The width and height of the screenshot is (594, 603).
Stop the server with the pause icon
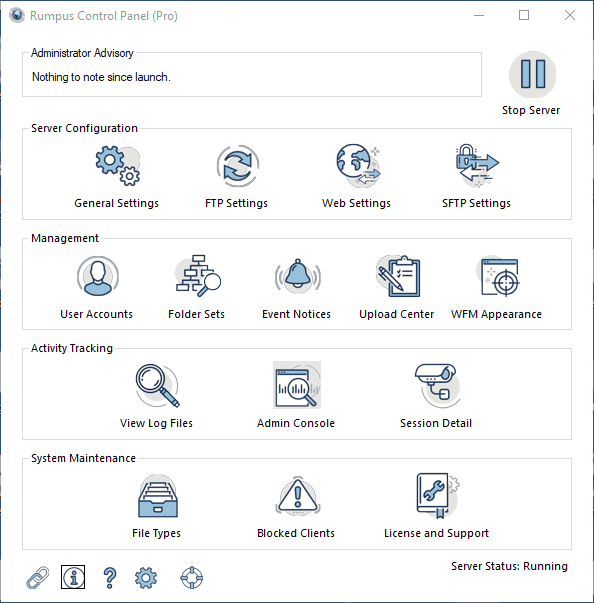pos(532,74)
